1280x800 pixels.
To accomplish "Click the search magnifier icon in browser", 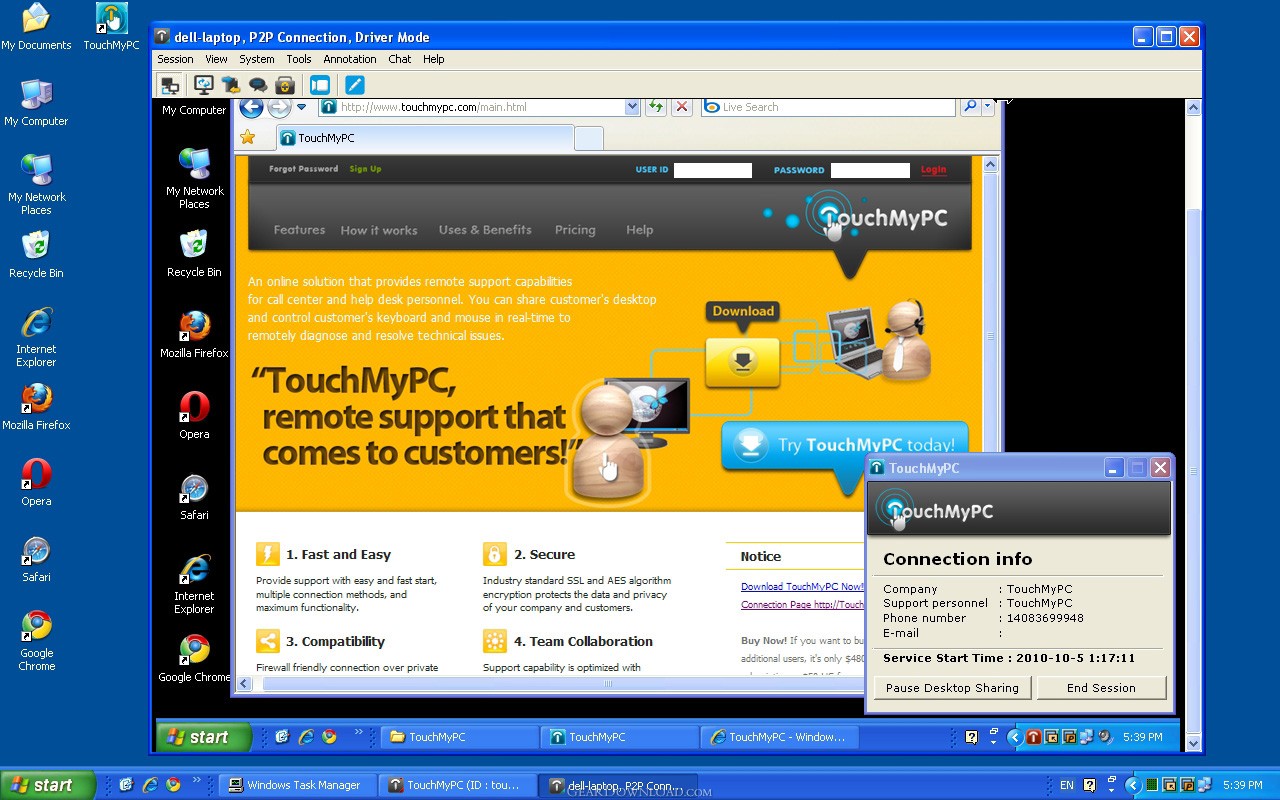I will tap(969, 107).
